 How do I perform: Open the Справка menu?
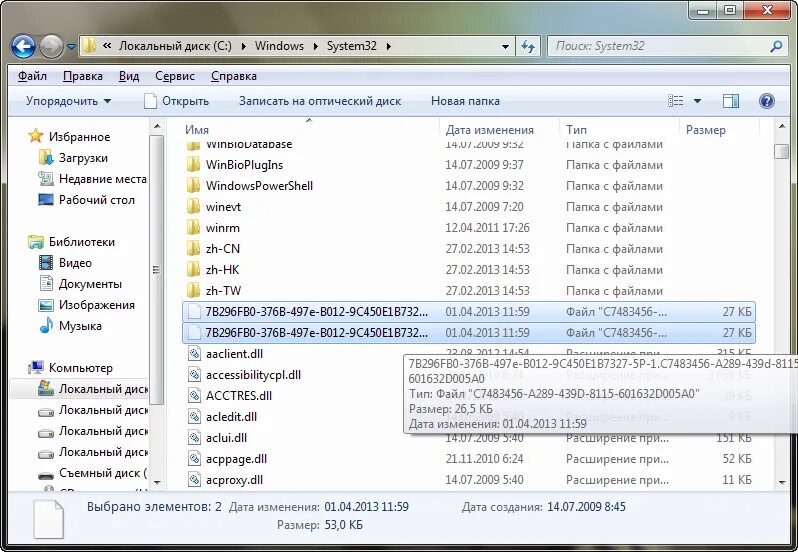[x=234, y=76]
